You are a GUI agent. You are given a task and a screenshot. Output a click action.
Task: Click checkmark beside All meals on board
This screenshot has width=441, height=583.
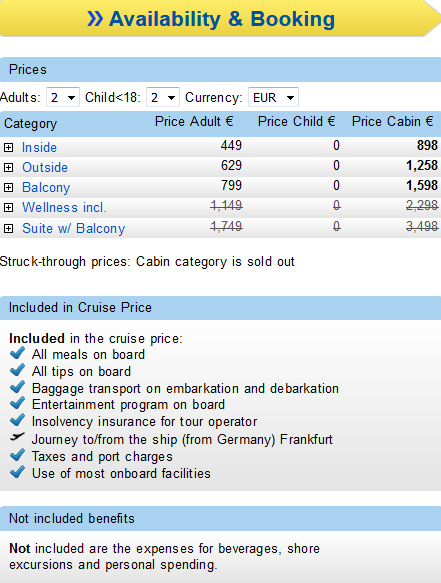[x=17, y=353]
